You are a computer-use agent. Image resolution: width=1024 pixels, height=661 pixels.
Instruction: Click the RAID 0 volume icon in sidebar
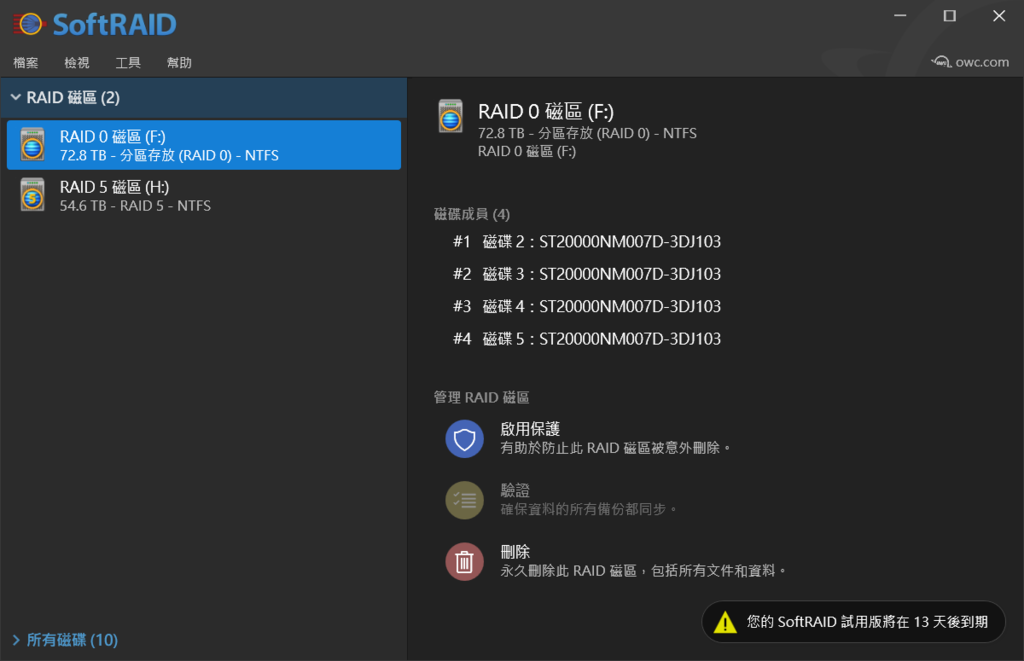[32, 145]
